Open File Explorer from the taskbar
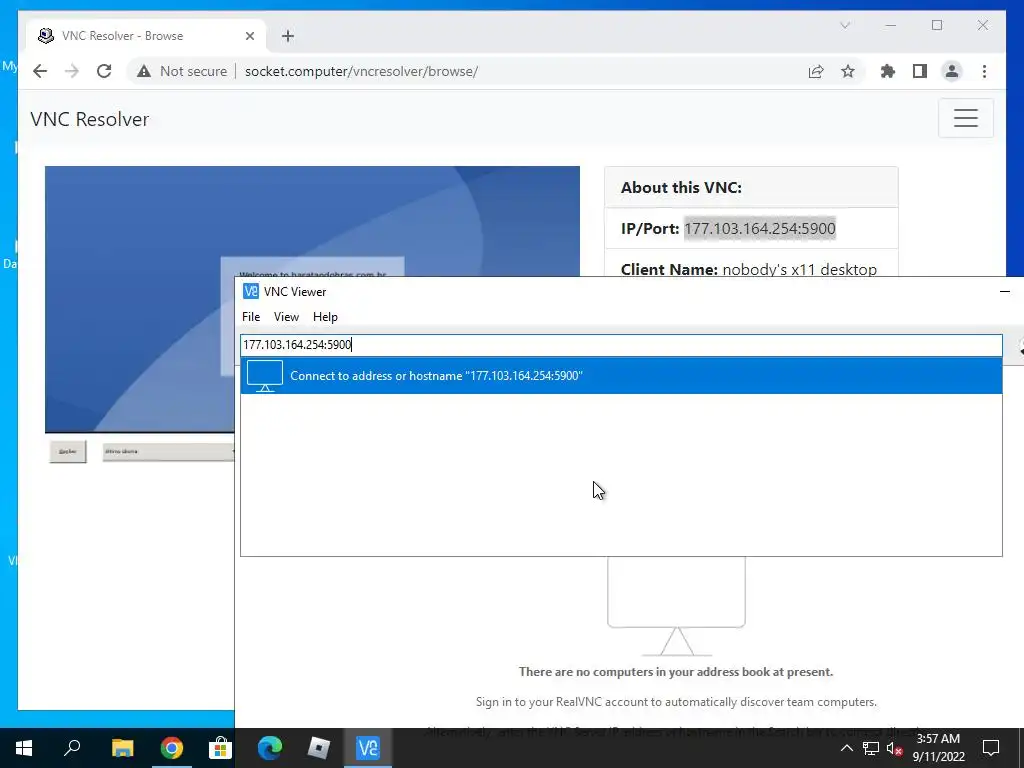 [x=122, y=748]
